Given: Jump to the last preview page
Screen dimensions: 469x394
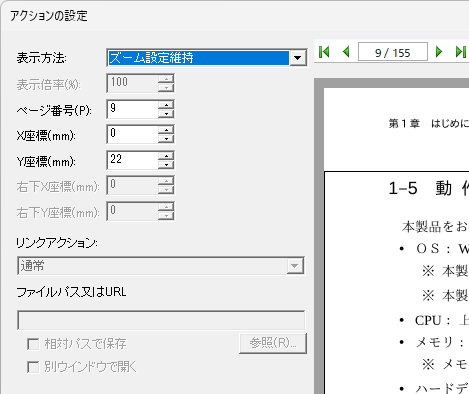Looking at the screenshot, I should point(461,52).
